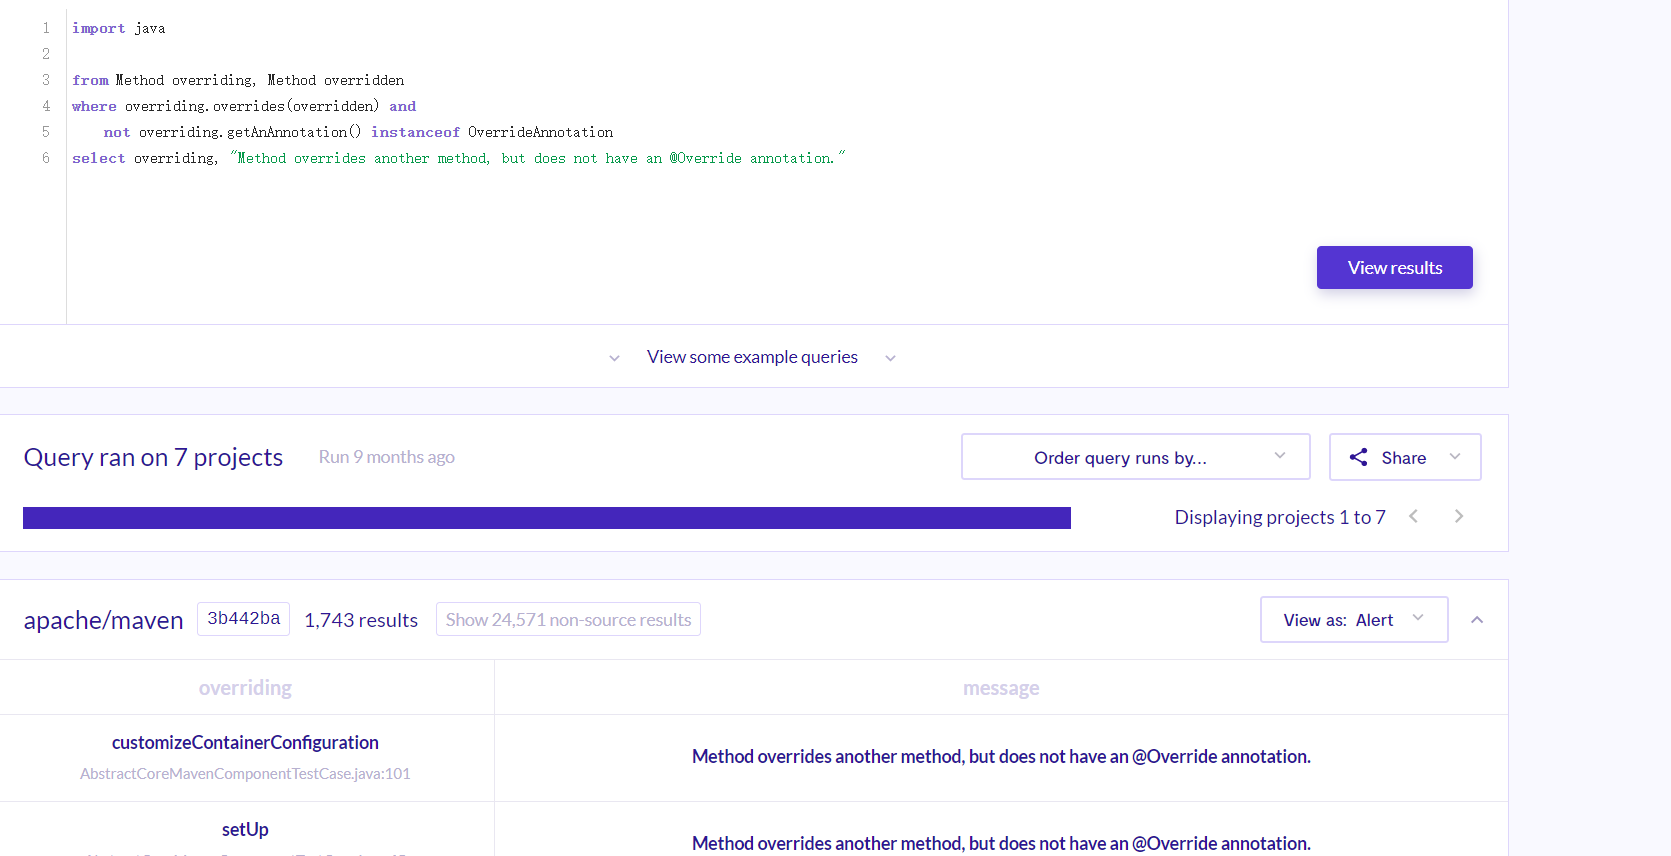Click View results button
1671x856 pixels.
pyautogui.click(x=1395, y=267)
